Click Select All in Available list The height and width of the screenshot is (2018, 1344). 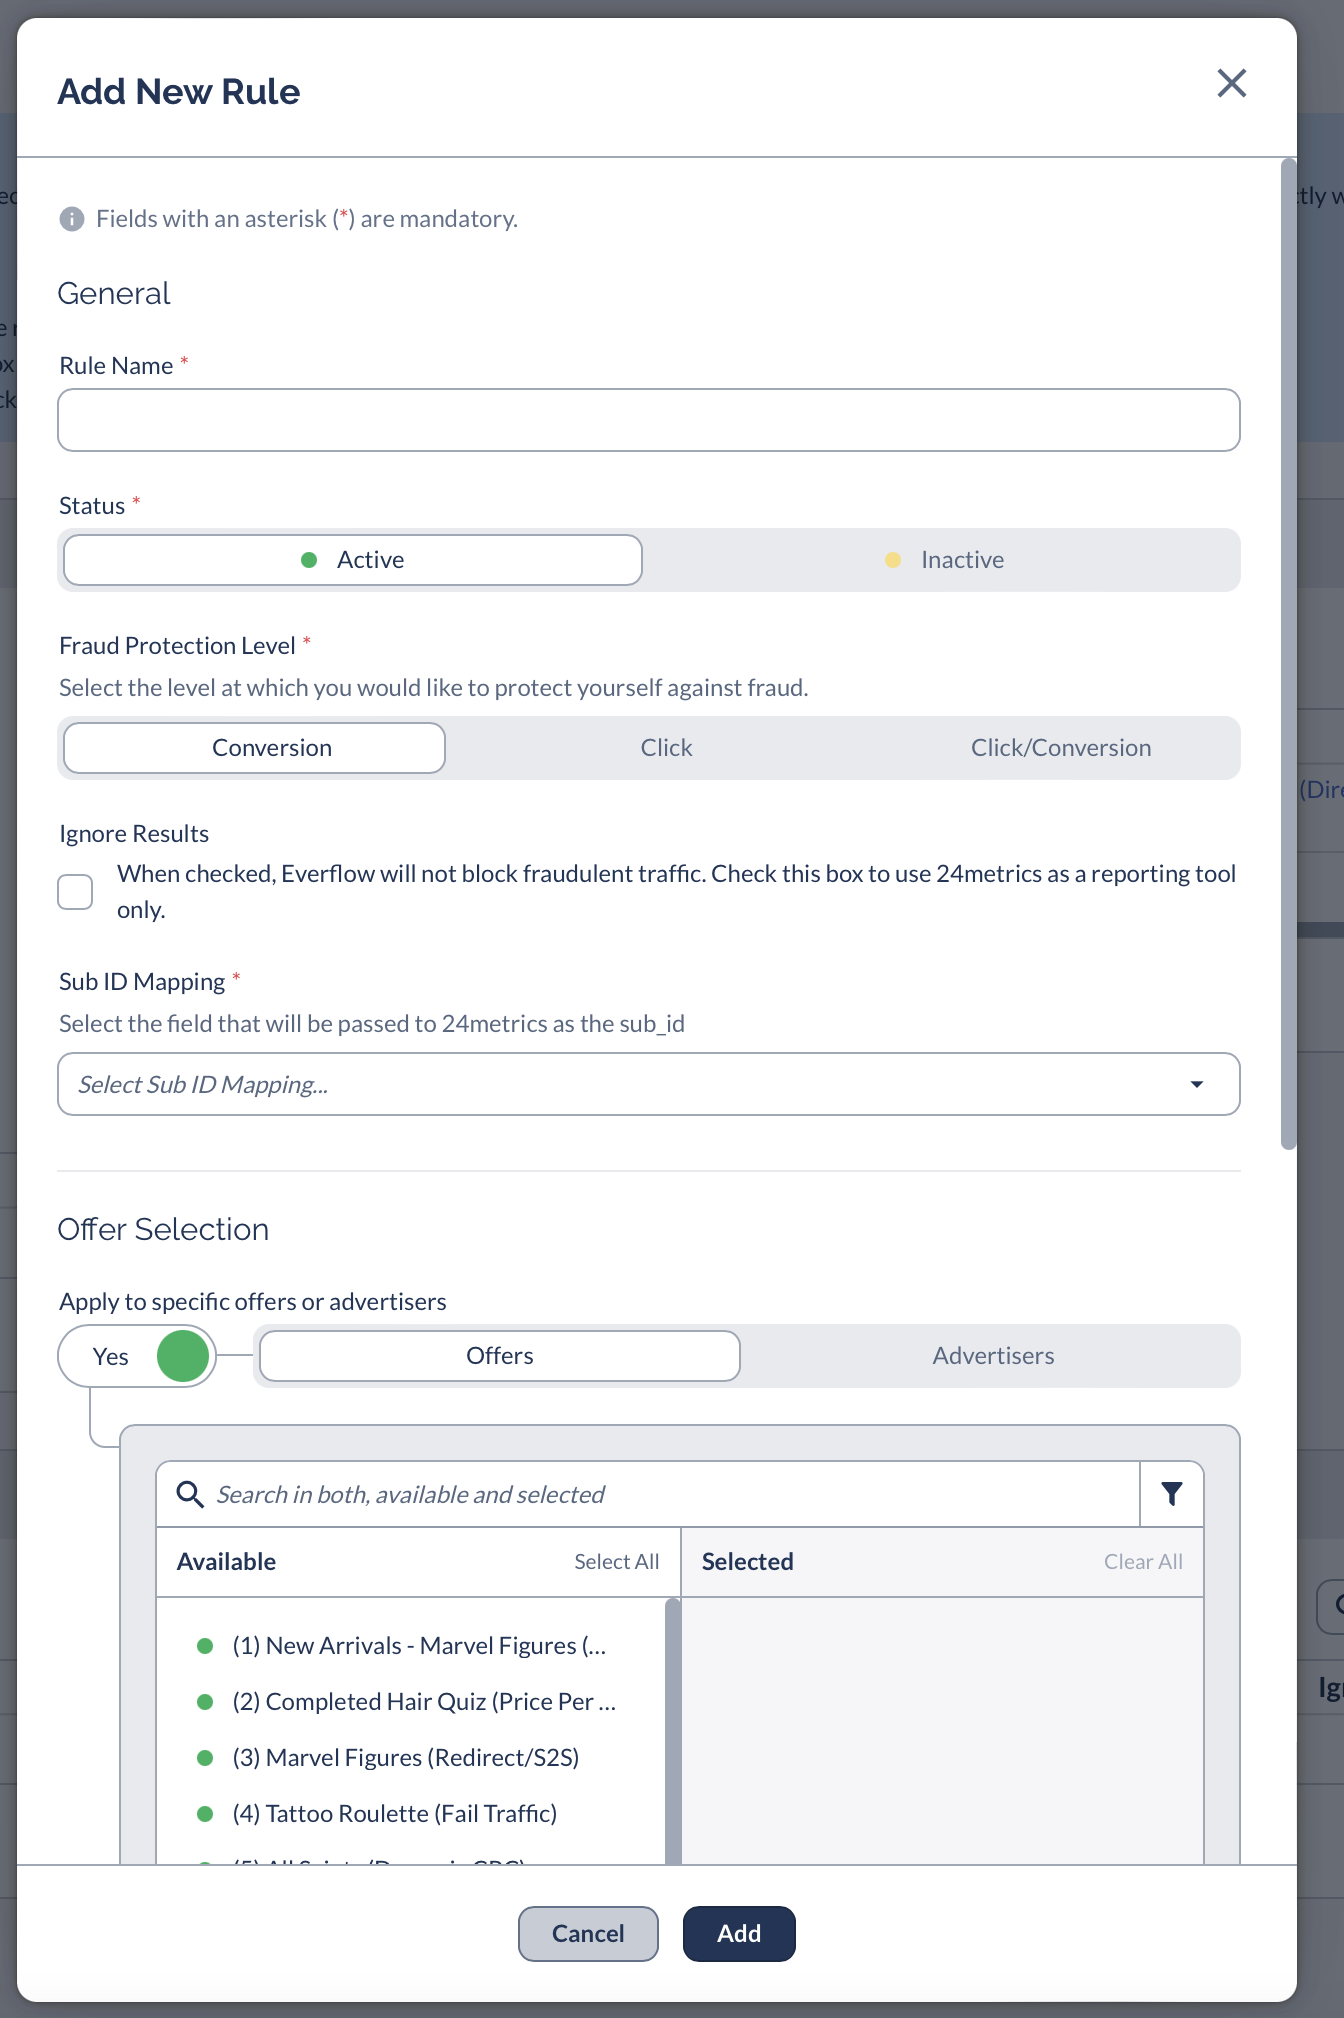pos(617,1562)
